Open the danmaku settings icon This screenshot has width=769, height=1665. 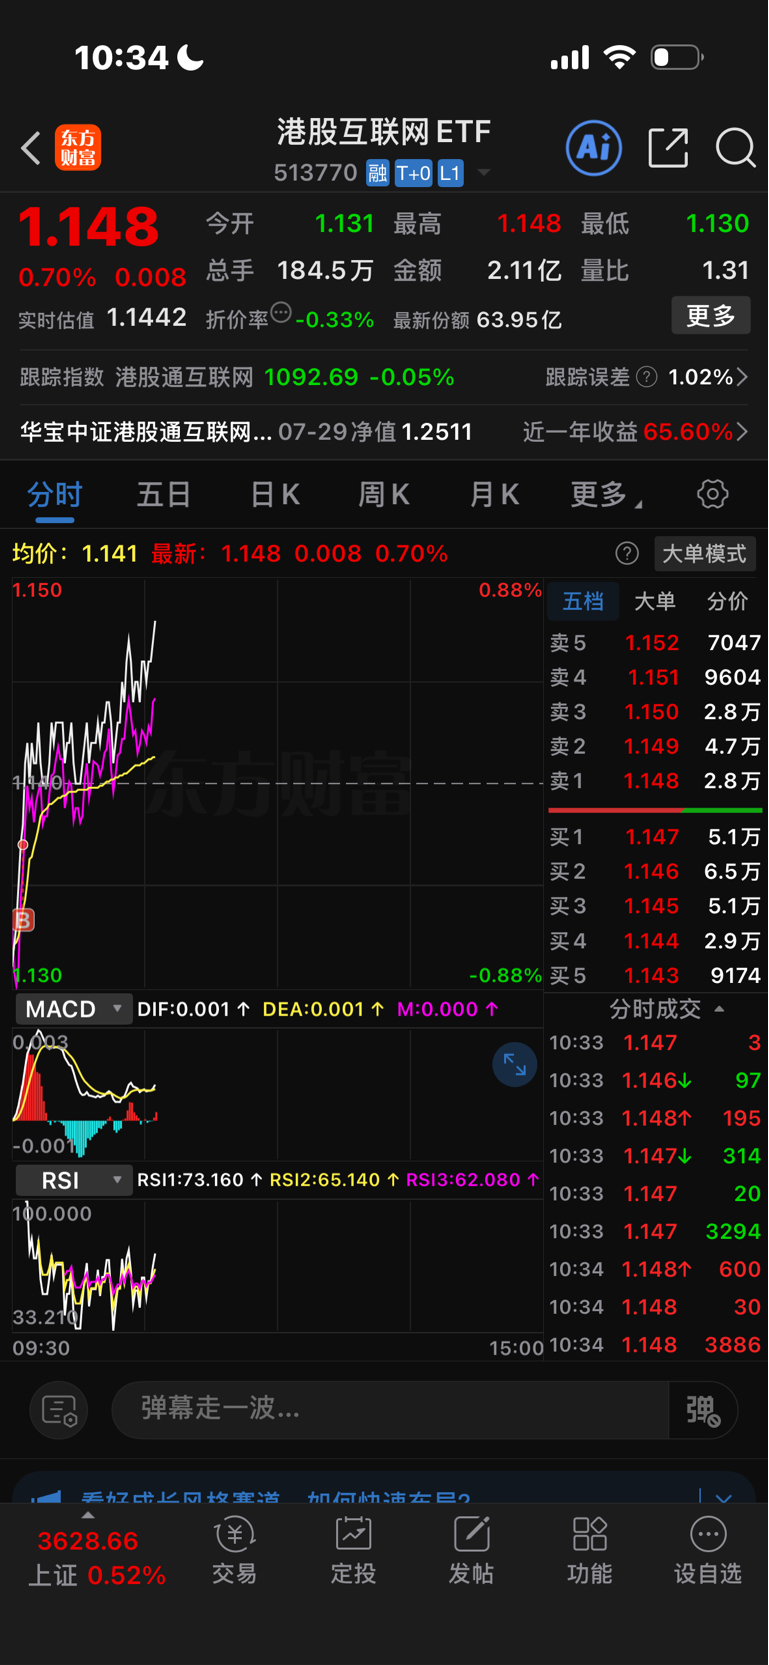(59, 1410)
